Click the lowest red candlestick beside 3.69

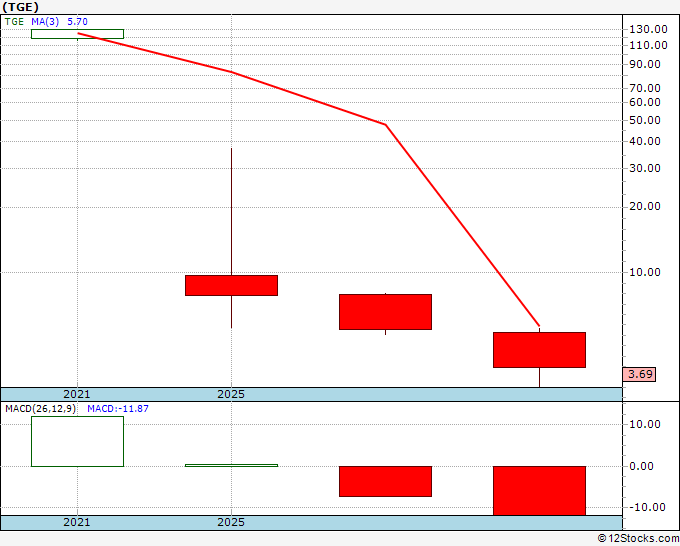(x=539, y=350)
